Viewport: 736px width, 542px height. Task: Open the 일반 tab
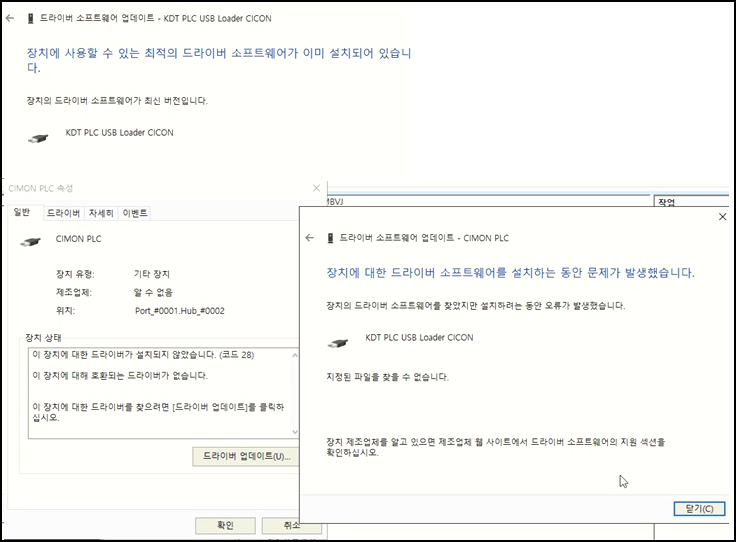tap(22, 212)
